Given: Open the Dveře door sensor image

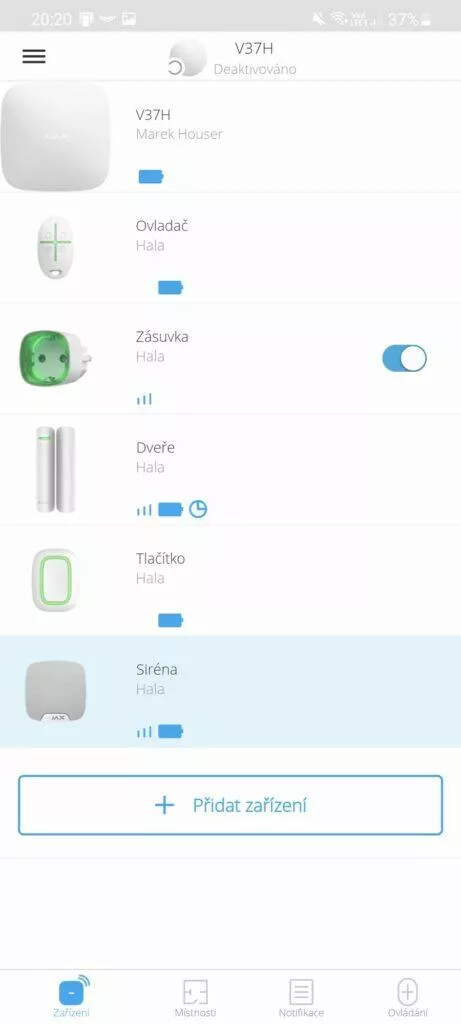Looking at the screenshot, I should click(56, 469).
